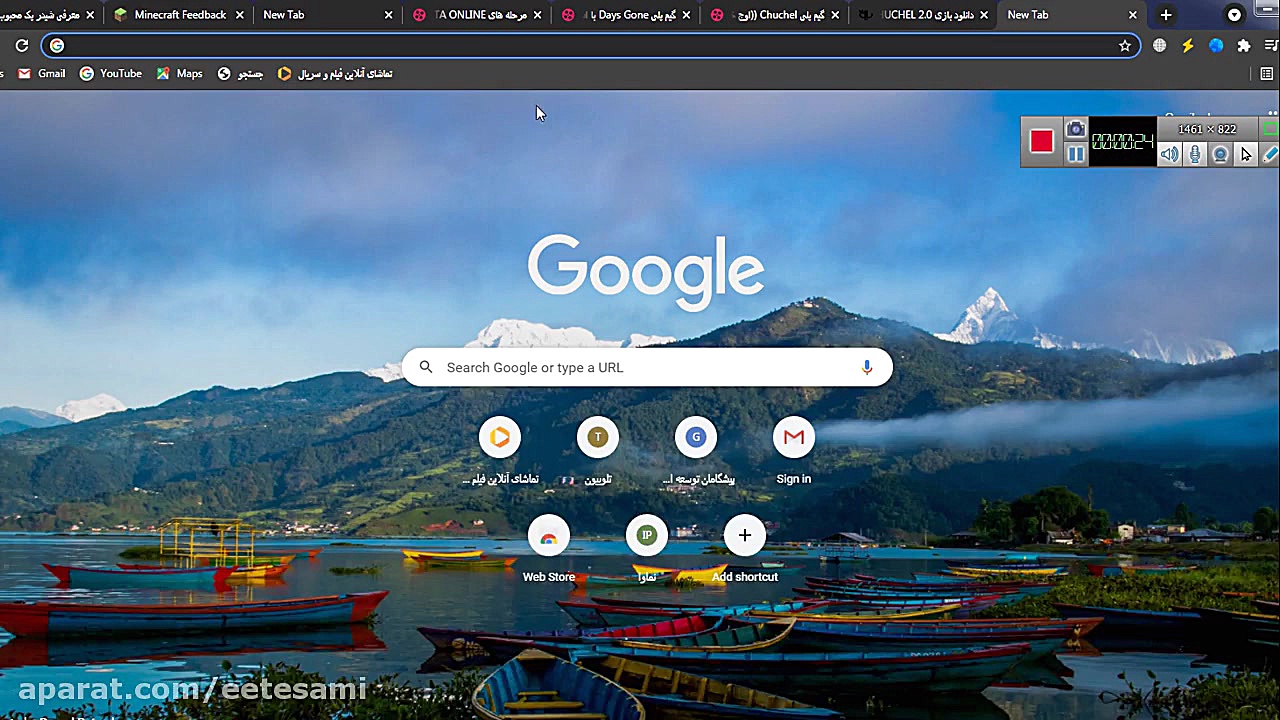Bookmark this tab with the star icon
The height and width of the screenshot is (720, 1280).
(1125, 45)
